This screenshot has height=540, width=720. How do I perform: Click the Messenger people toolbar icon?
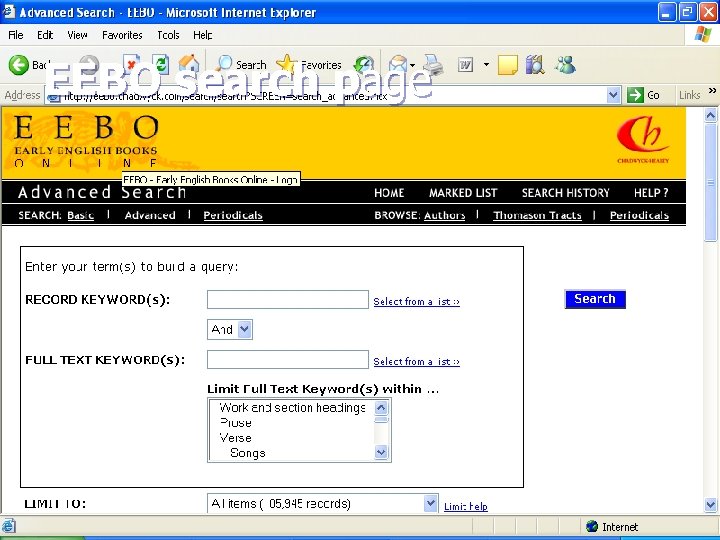(x=565, y=65)
